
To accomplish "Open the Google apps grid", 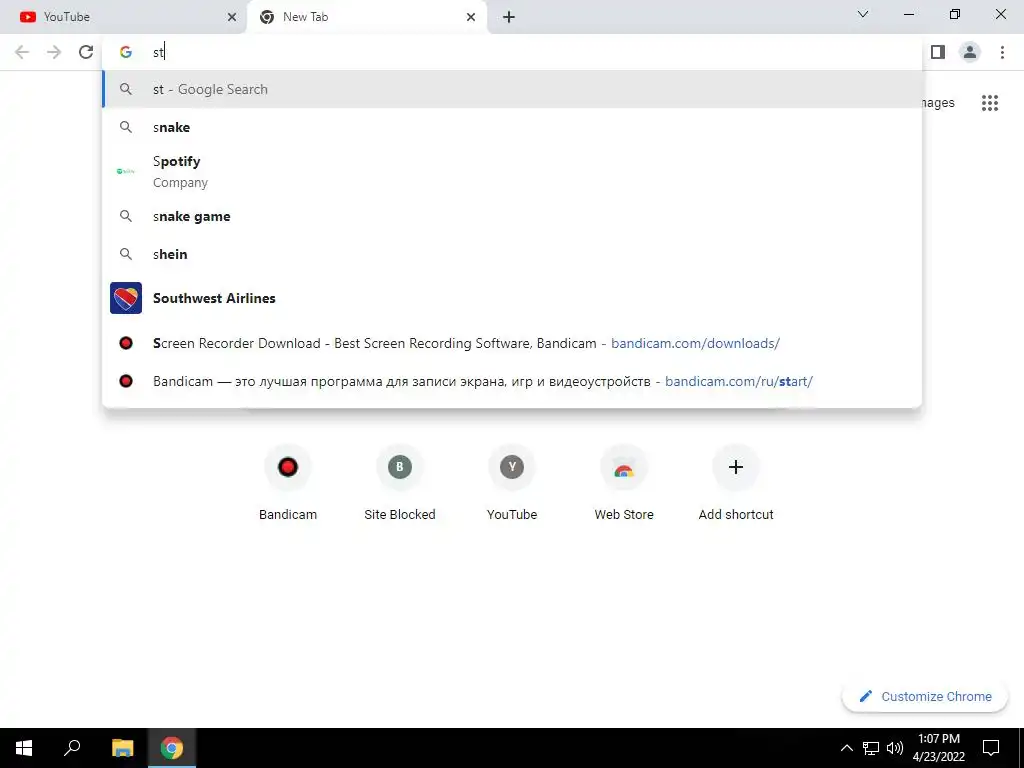I will (990, 103).
